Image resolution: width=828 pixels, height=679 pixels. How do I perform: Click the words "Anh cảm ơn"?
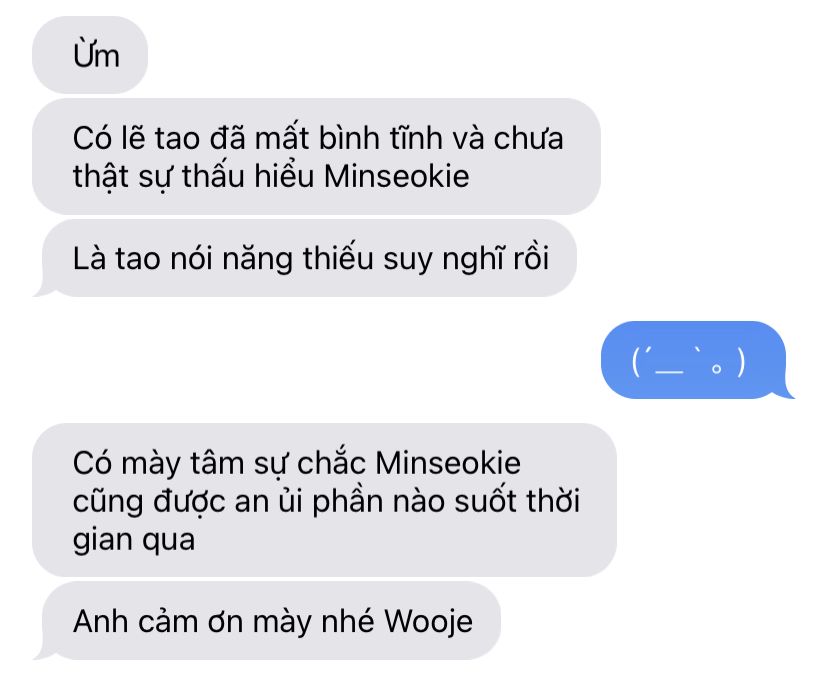point(159,621)
